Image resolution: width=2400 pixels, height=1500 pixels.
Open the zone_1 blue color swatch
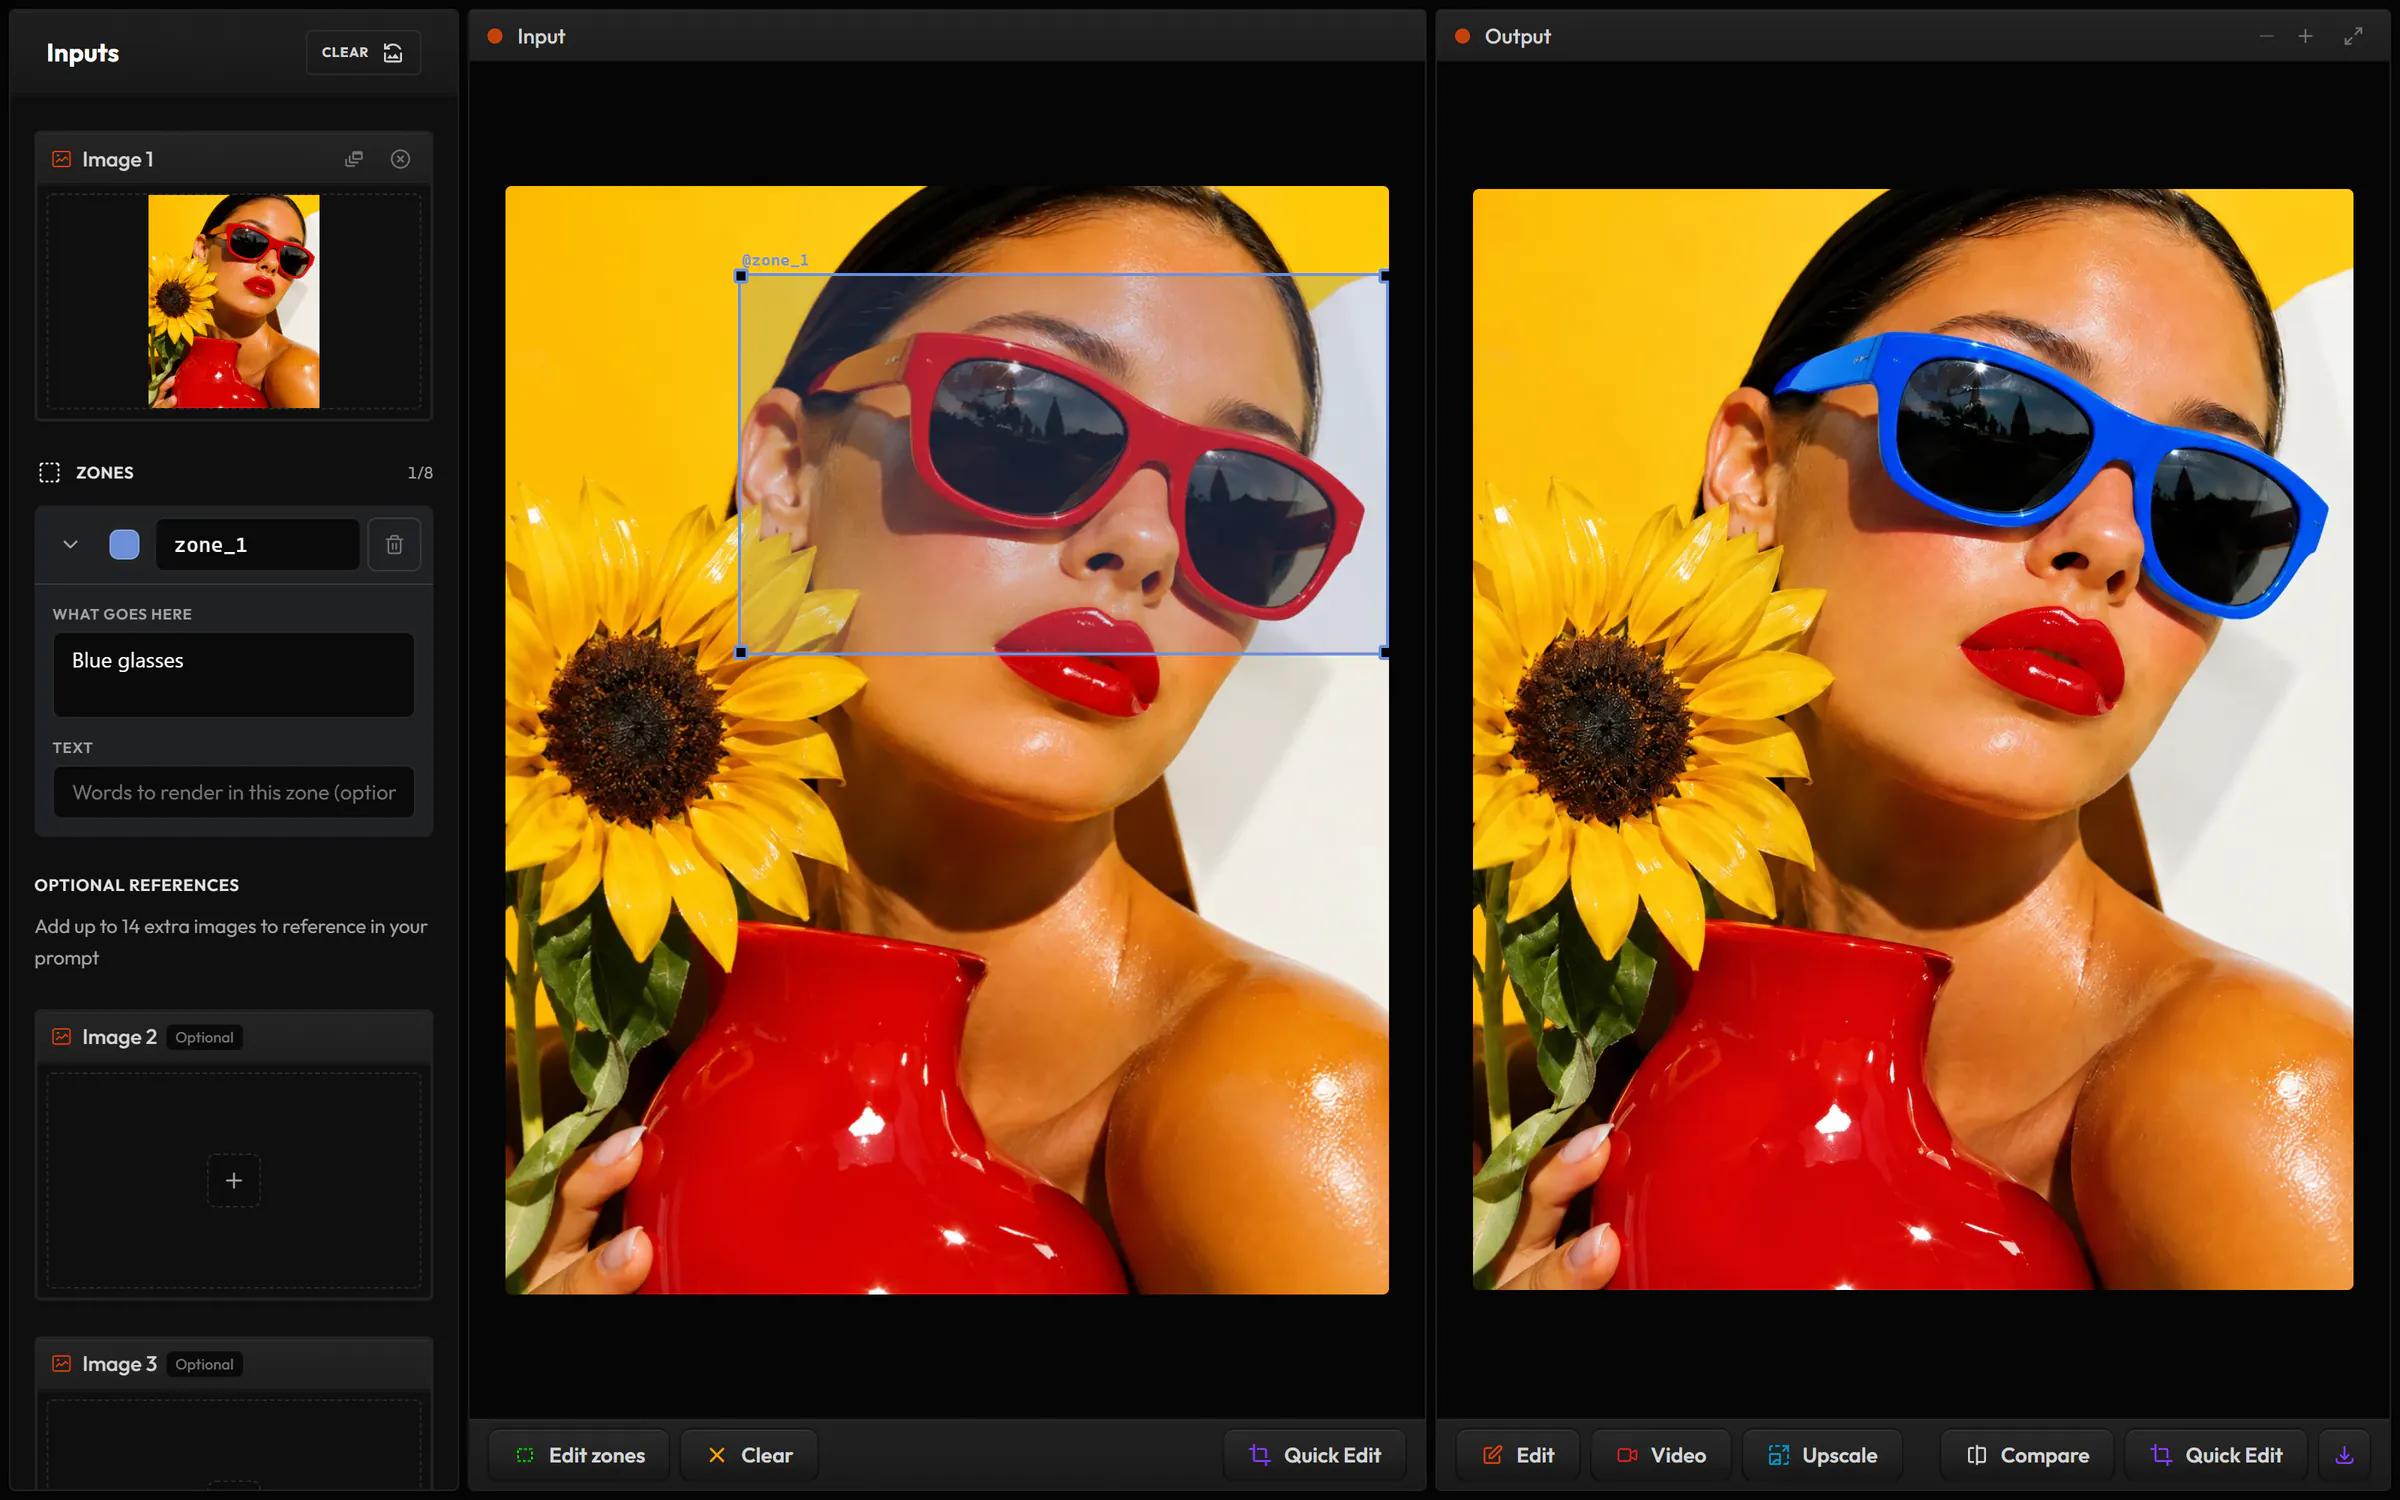(x=124, y=544)
